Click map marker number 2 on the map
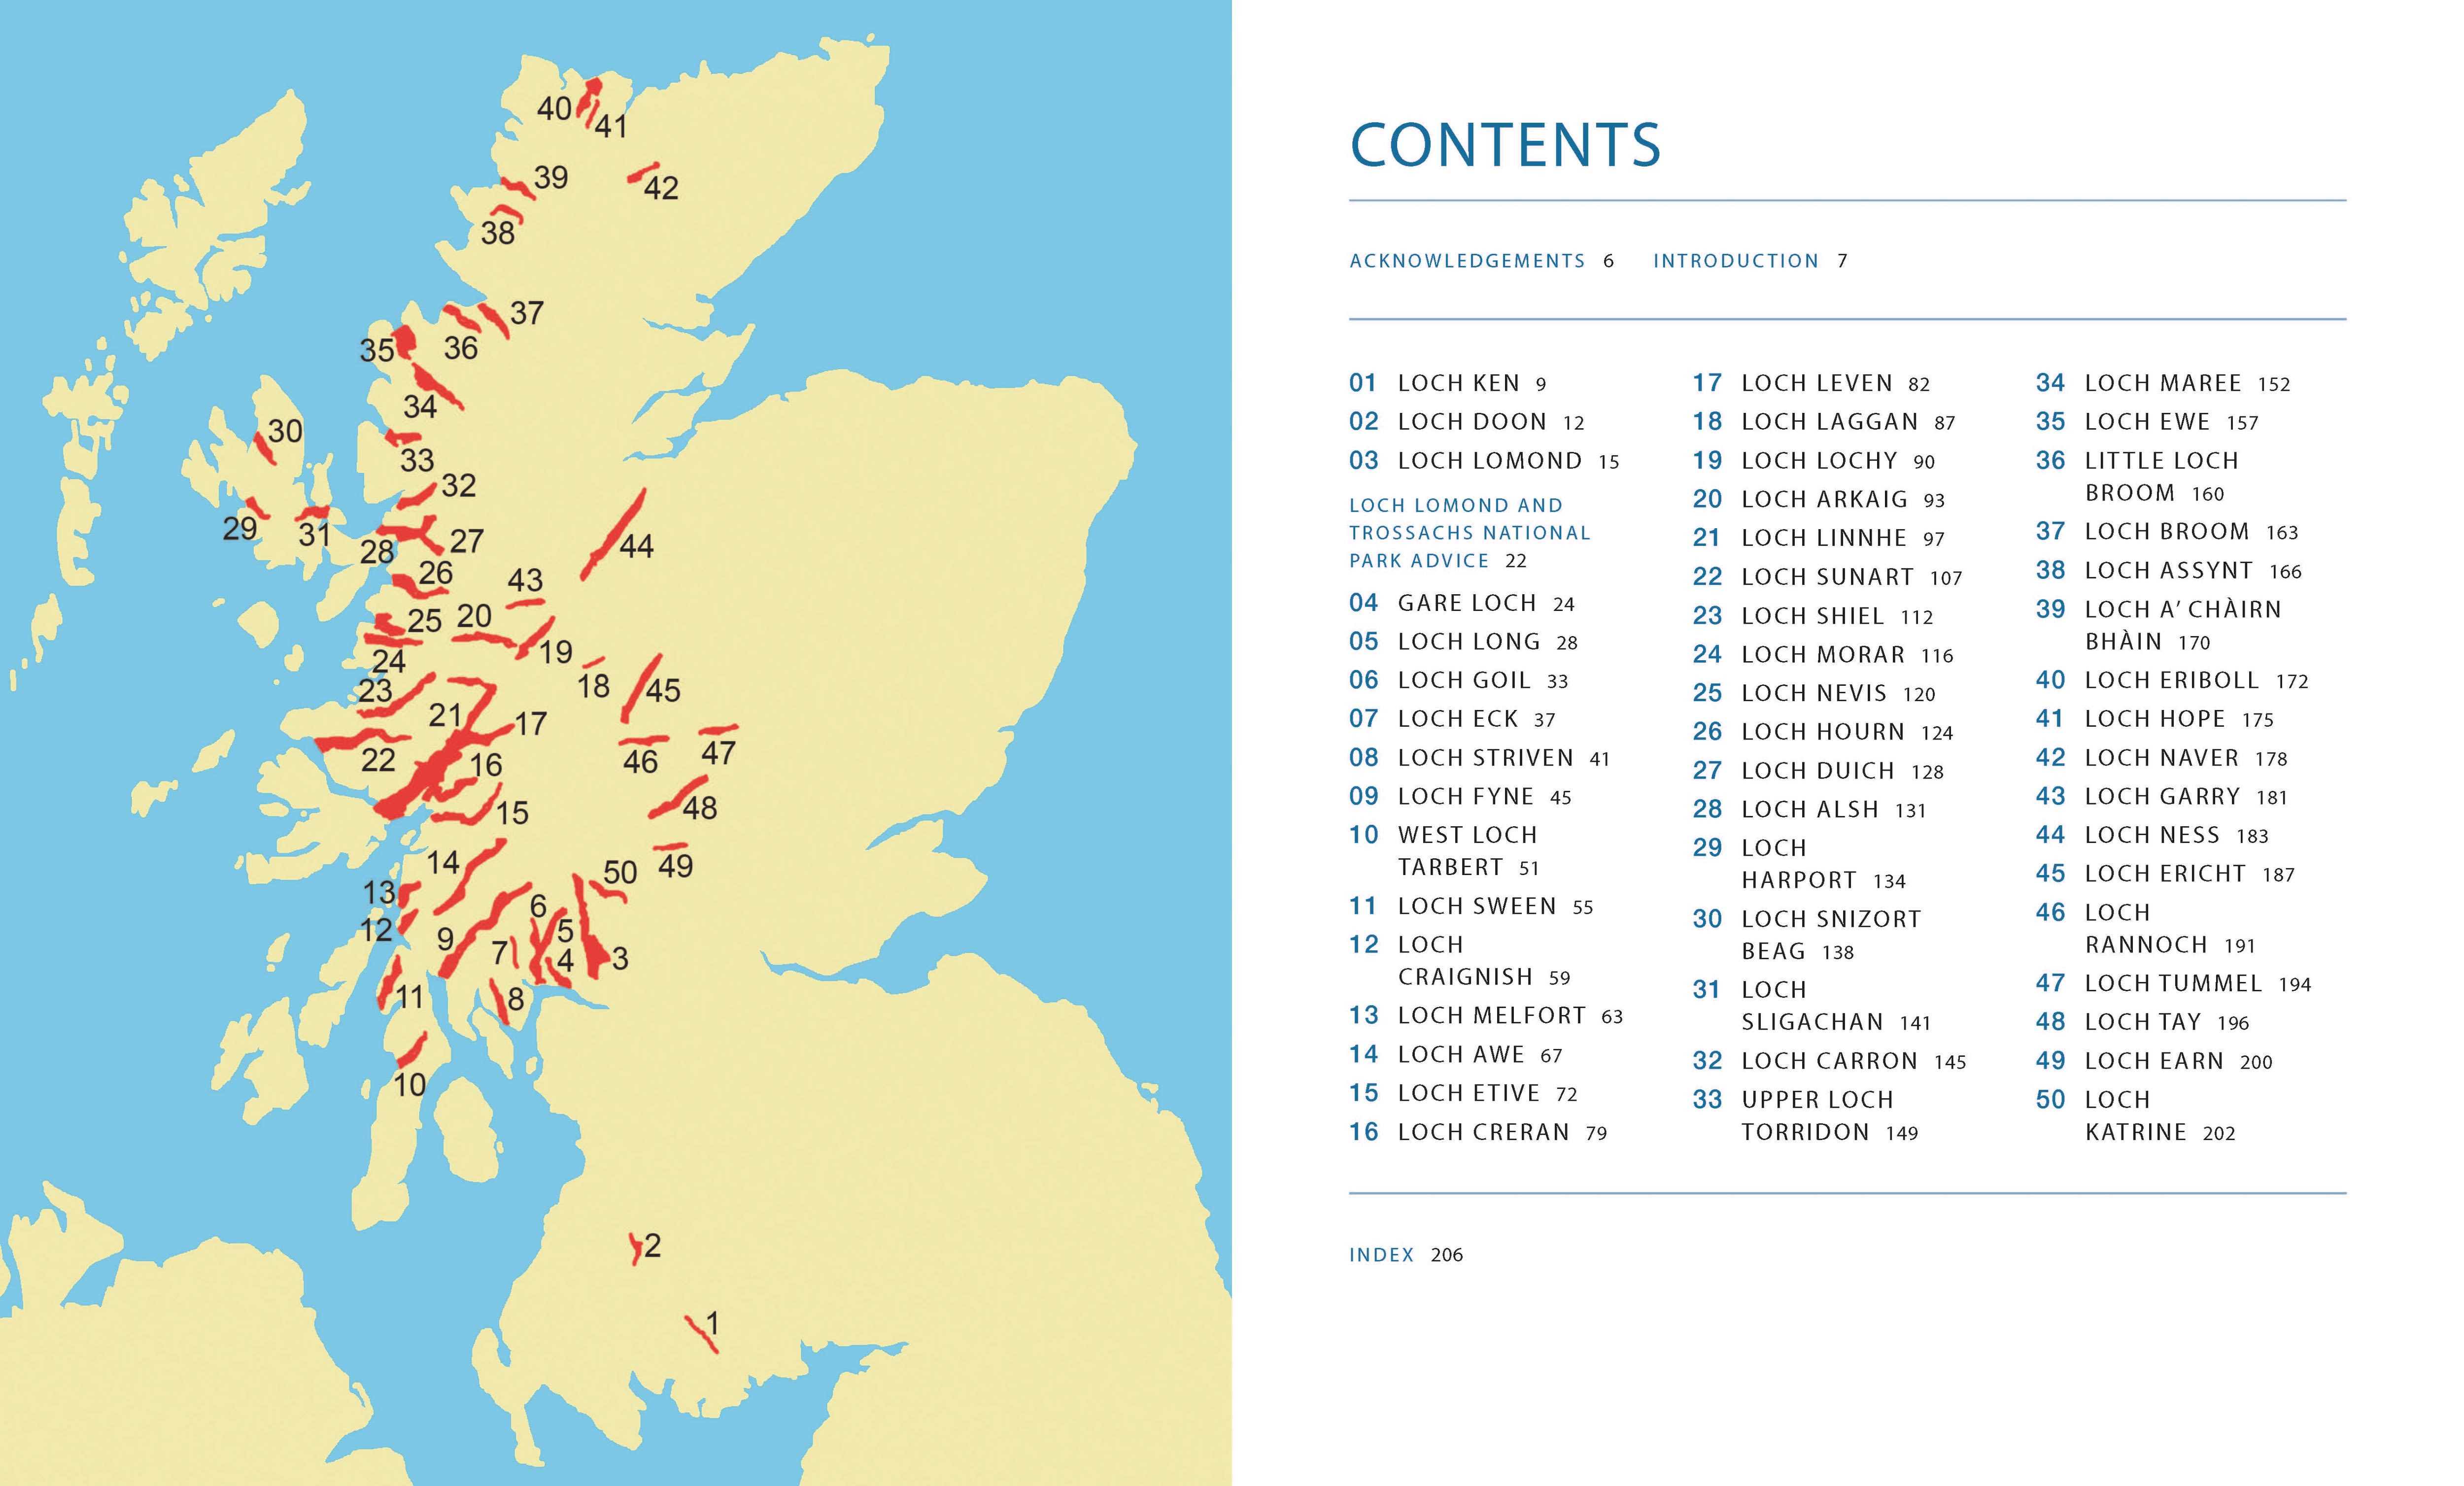Screen dimensions: 2464x1486 (x=652, y=1246)
